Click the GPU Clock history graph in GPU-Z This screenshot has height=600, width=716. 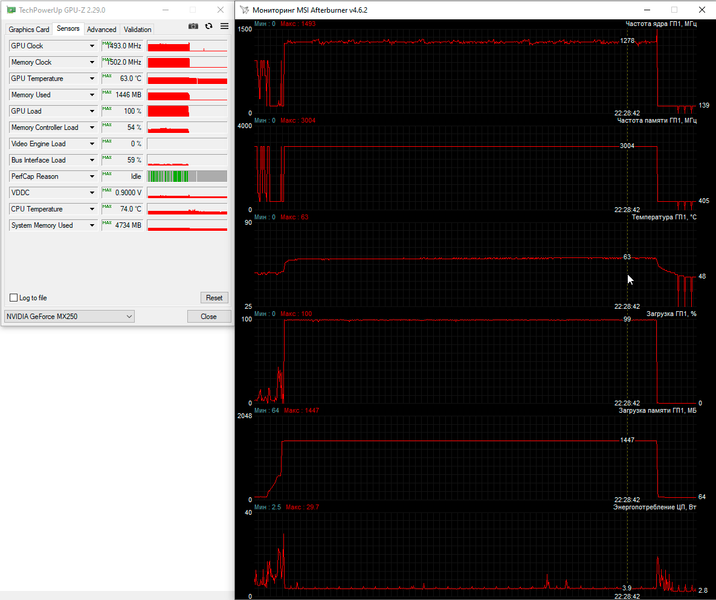click(x=187, y=46)
